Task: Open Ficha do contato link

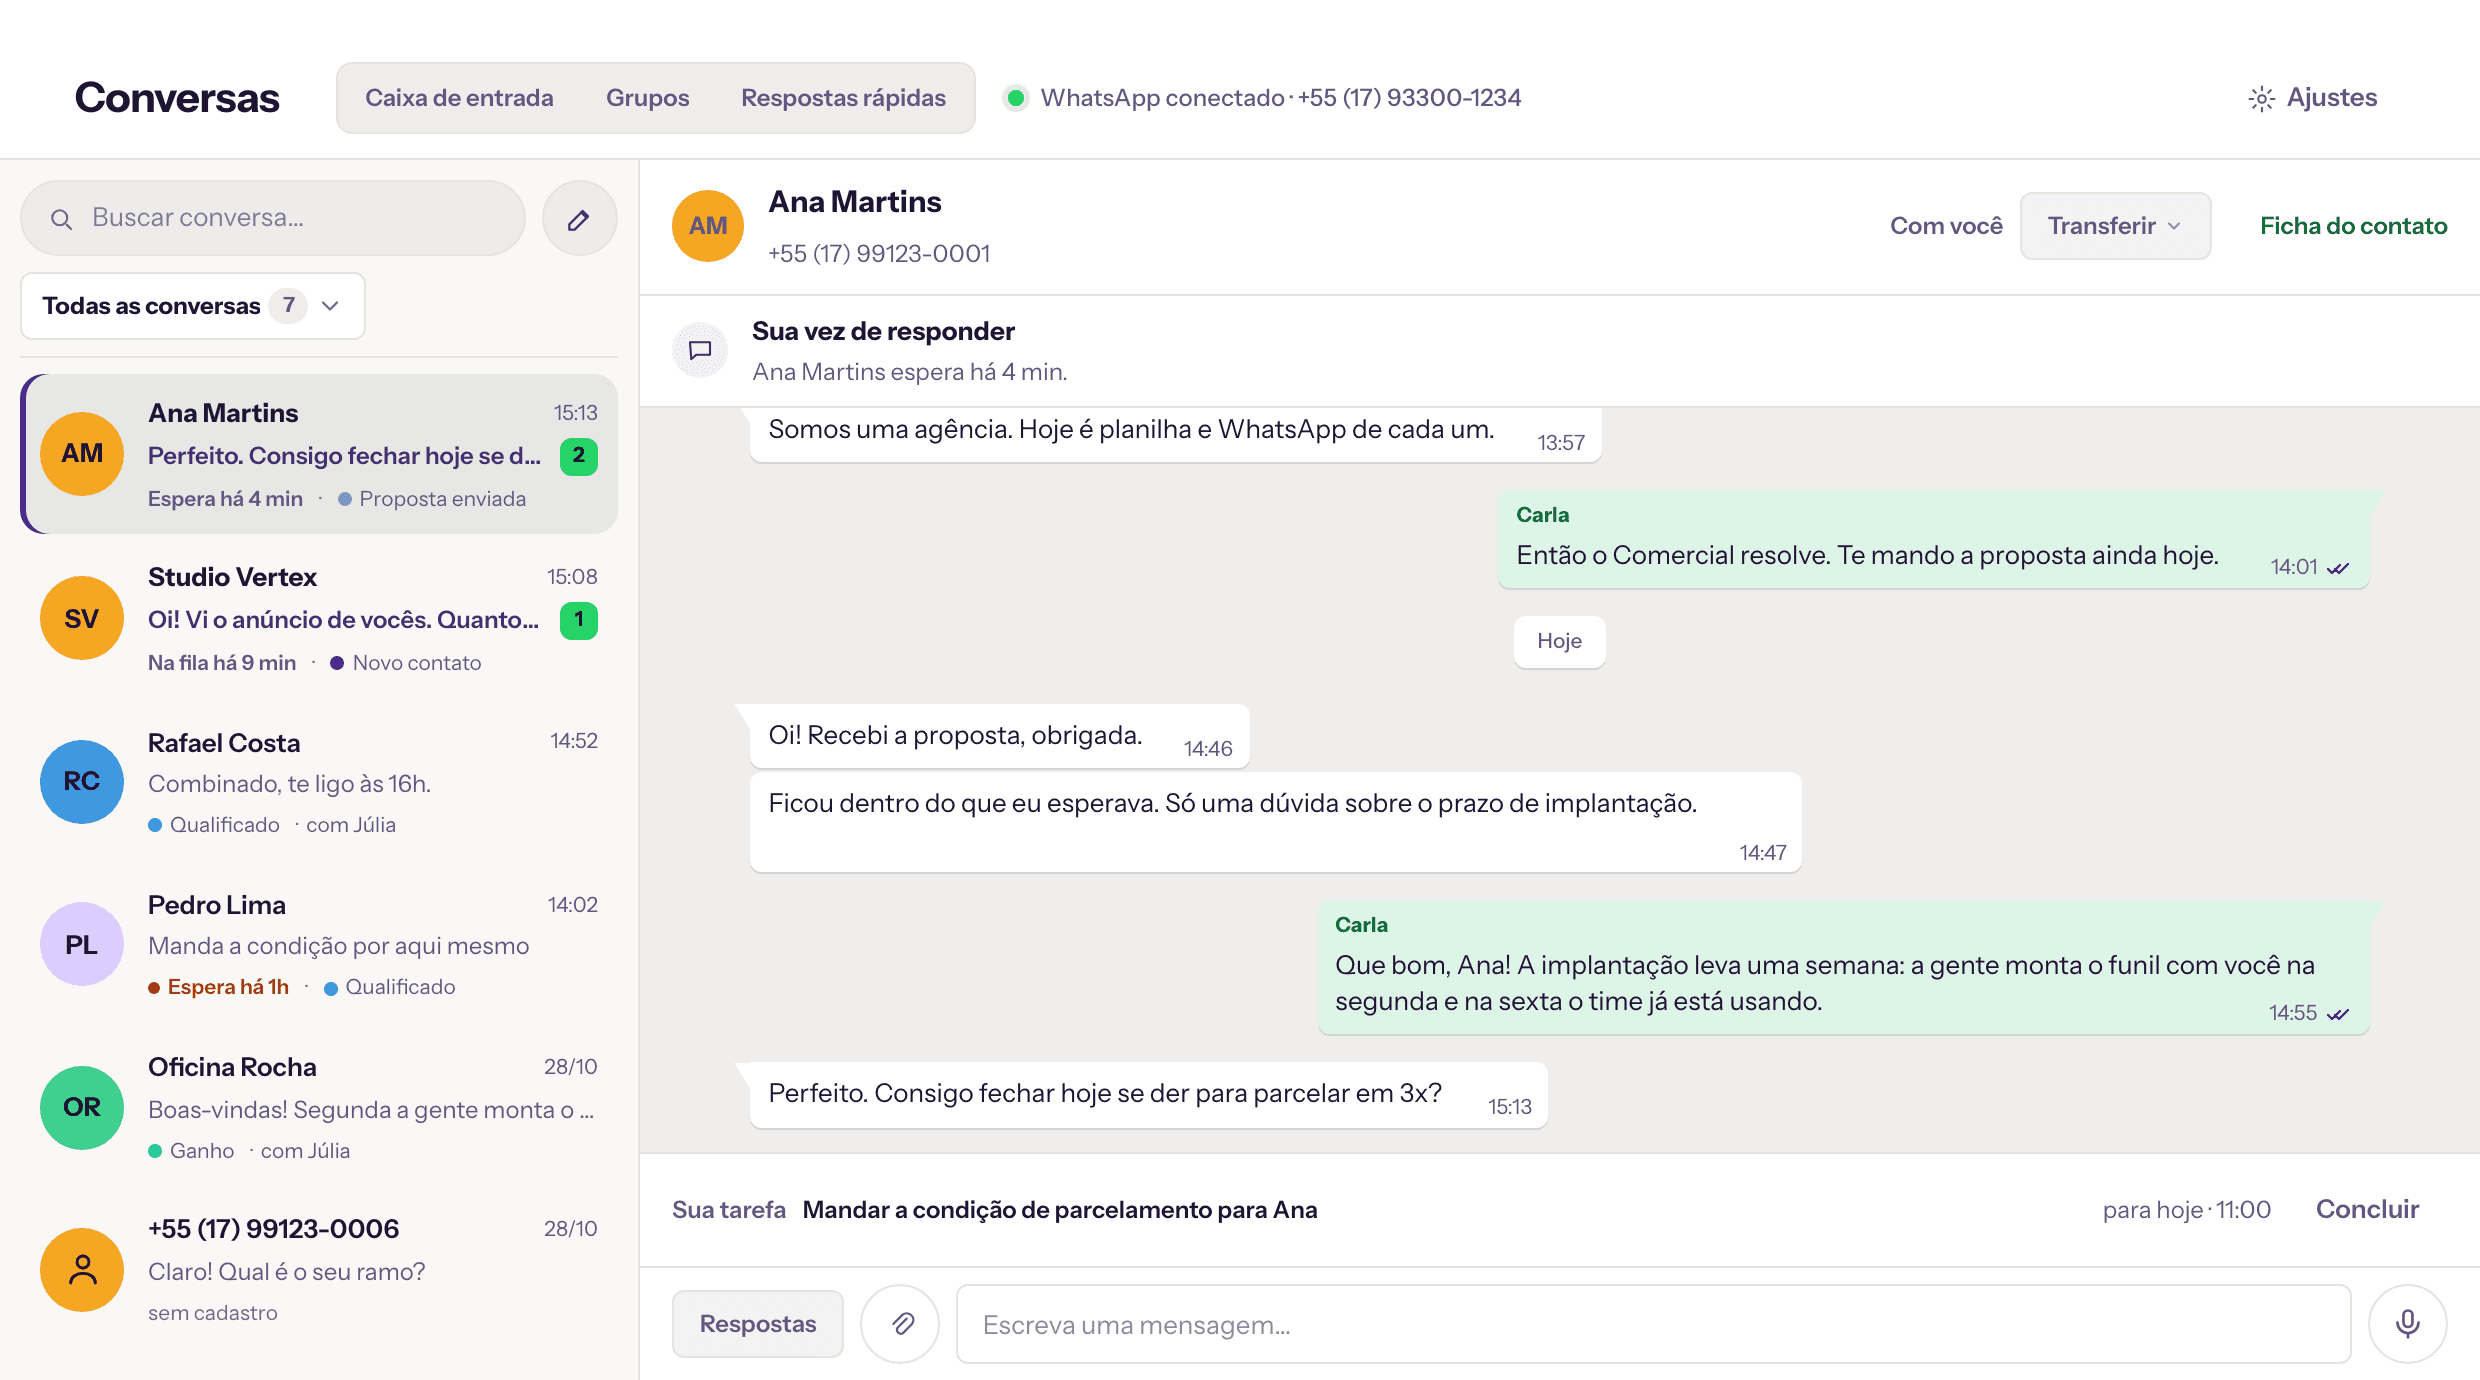Action: click(x=2353, y=226)
